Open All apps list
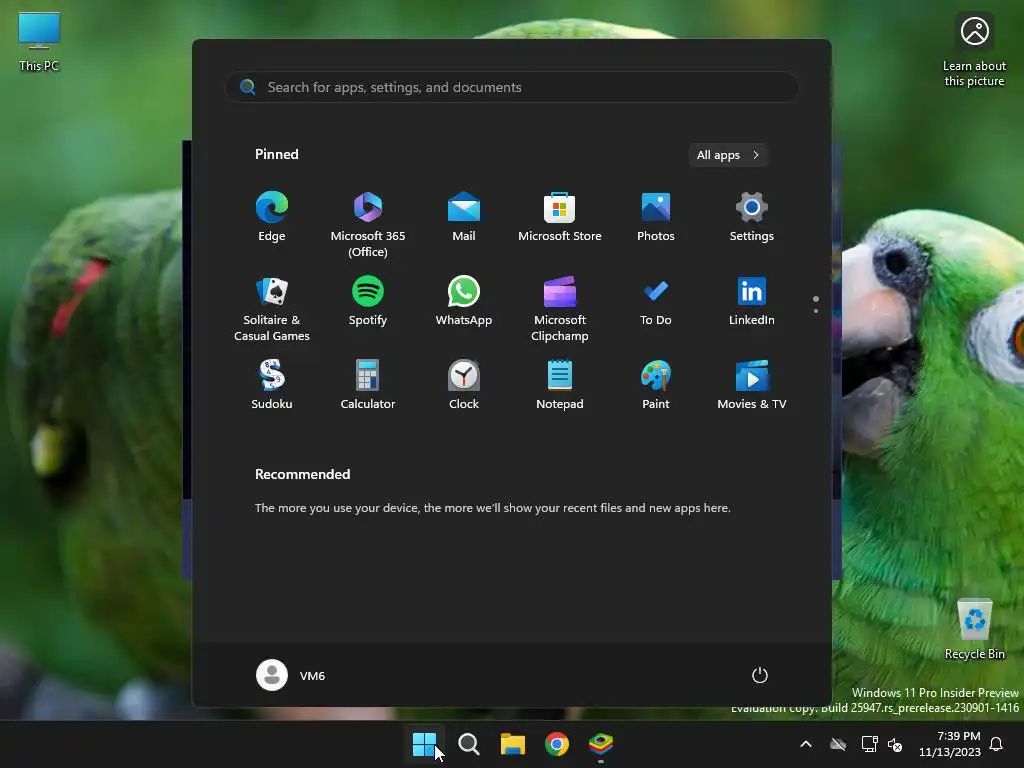This screenshot has width=1024, height=768. point(728,155)
